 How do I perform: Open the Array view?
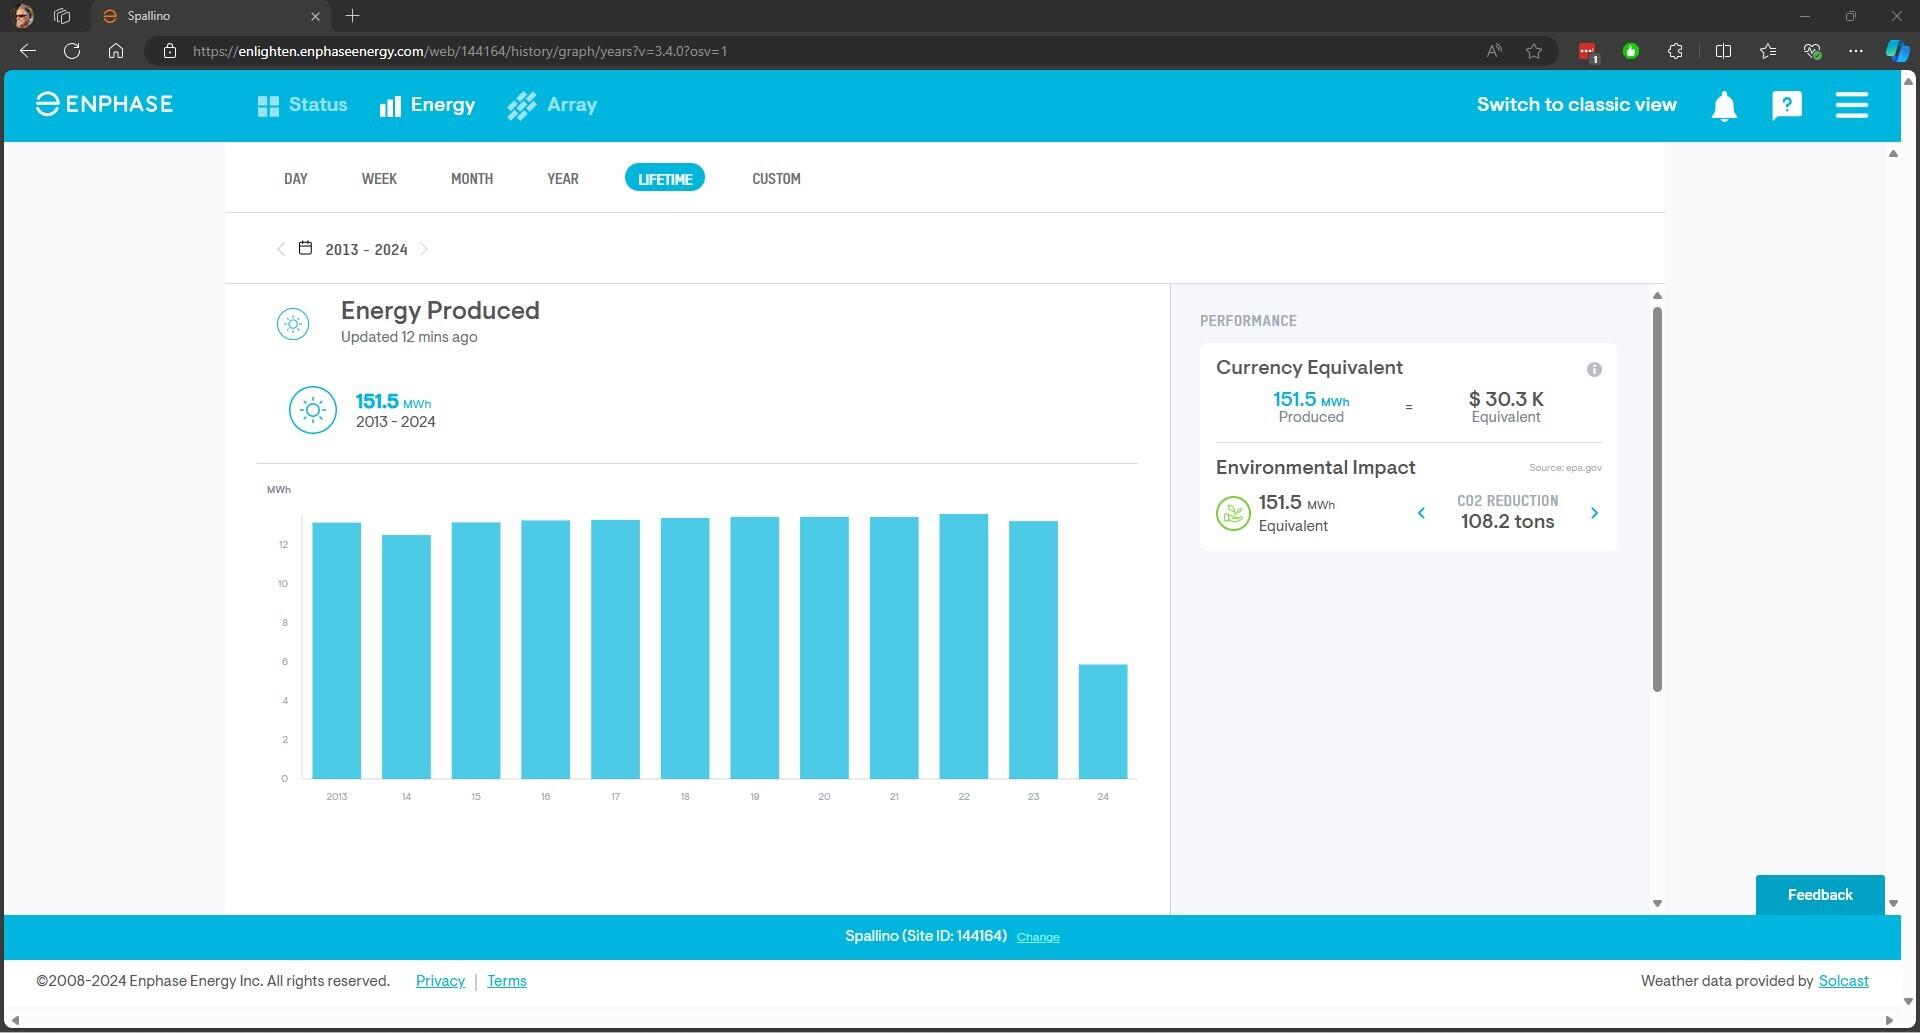pyautogui.click(x=552, y=105)
